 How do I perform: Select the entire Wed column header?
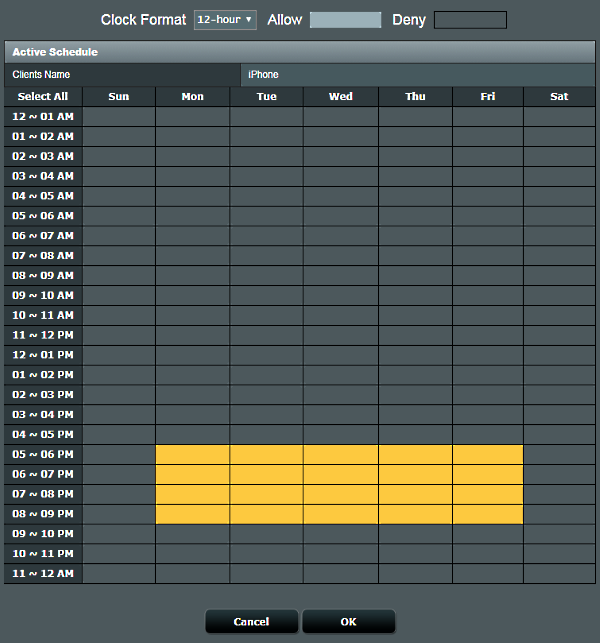click(x=341, y=96)
